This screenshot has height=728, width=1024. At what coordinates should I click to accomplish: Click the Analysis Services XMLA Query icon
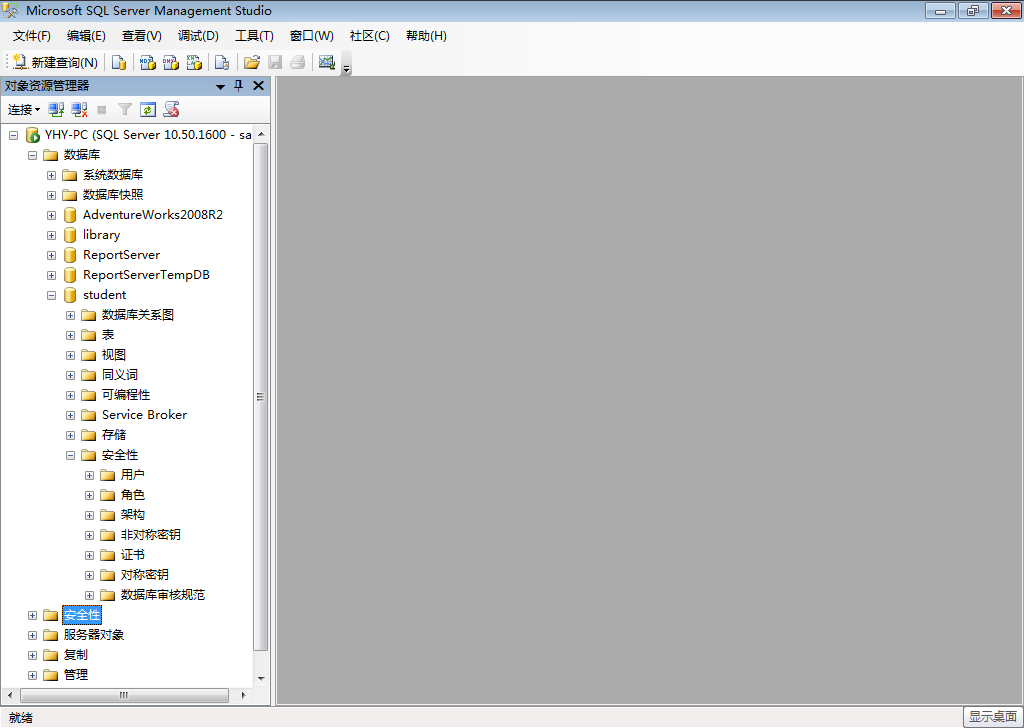coord(194,63)
